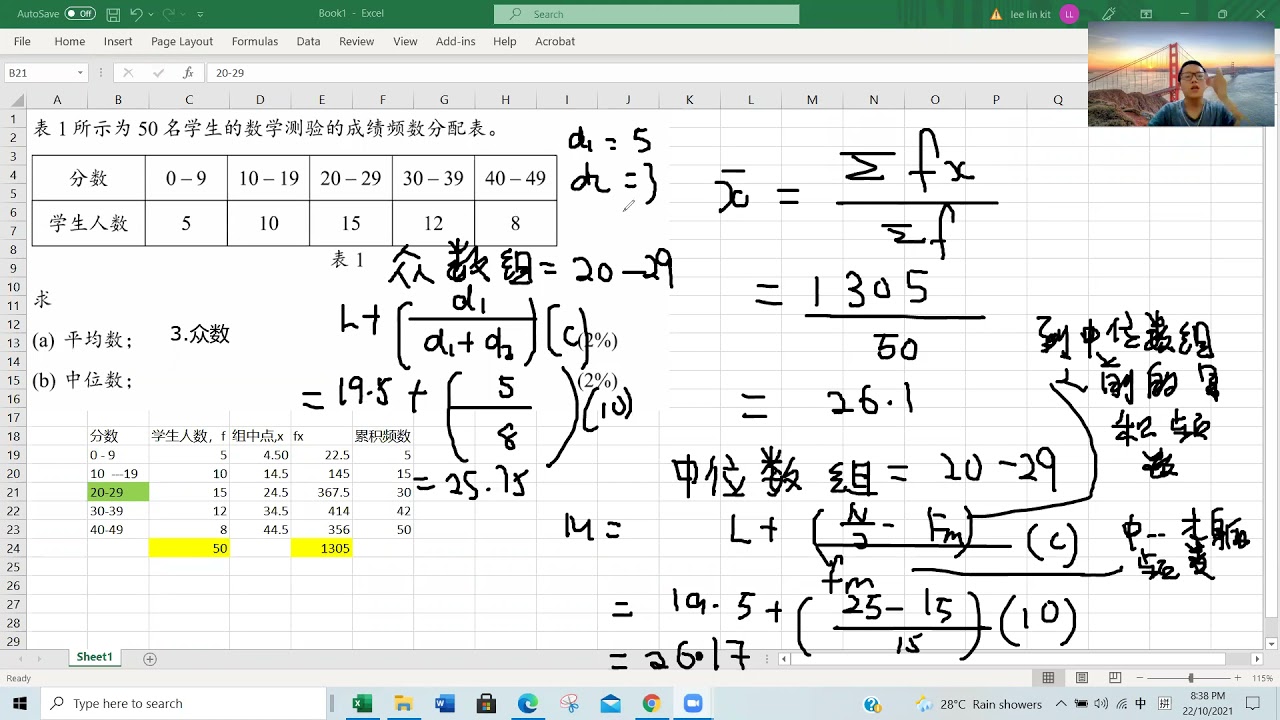
Task: Add a new sheet with plus button
Action: (150, 659)
